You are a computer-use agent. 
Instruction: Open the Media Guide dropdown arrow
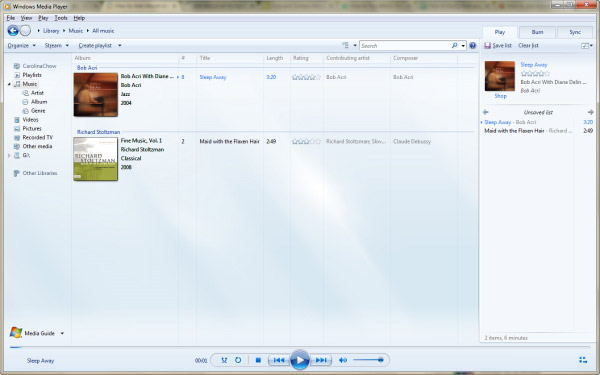(62, 333)
